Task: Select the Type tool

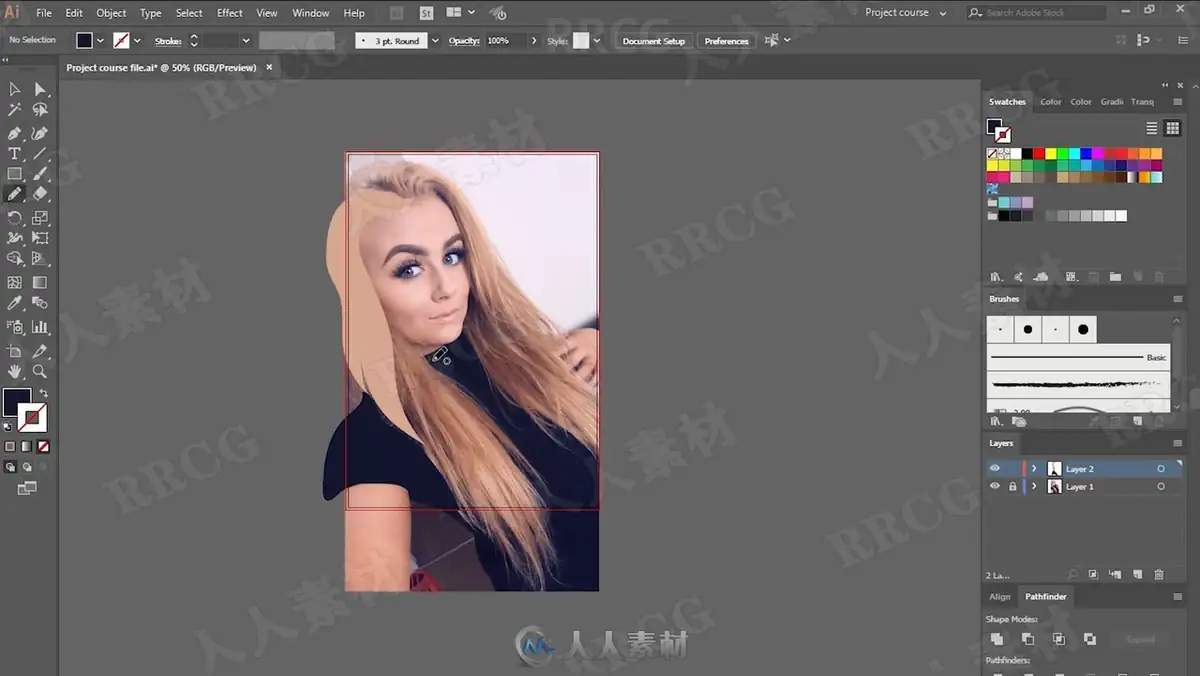Action: coord(14,154)
